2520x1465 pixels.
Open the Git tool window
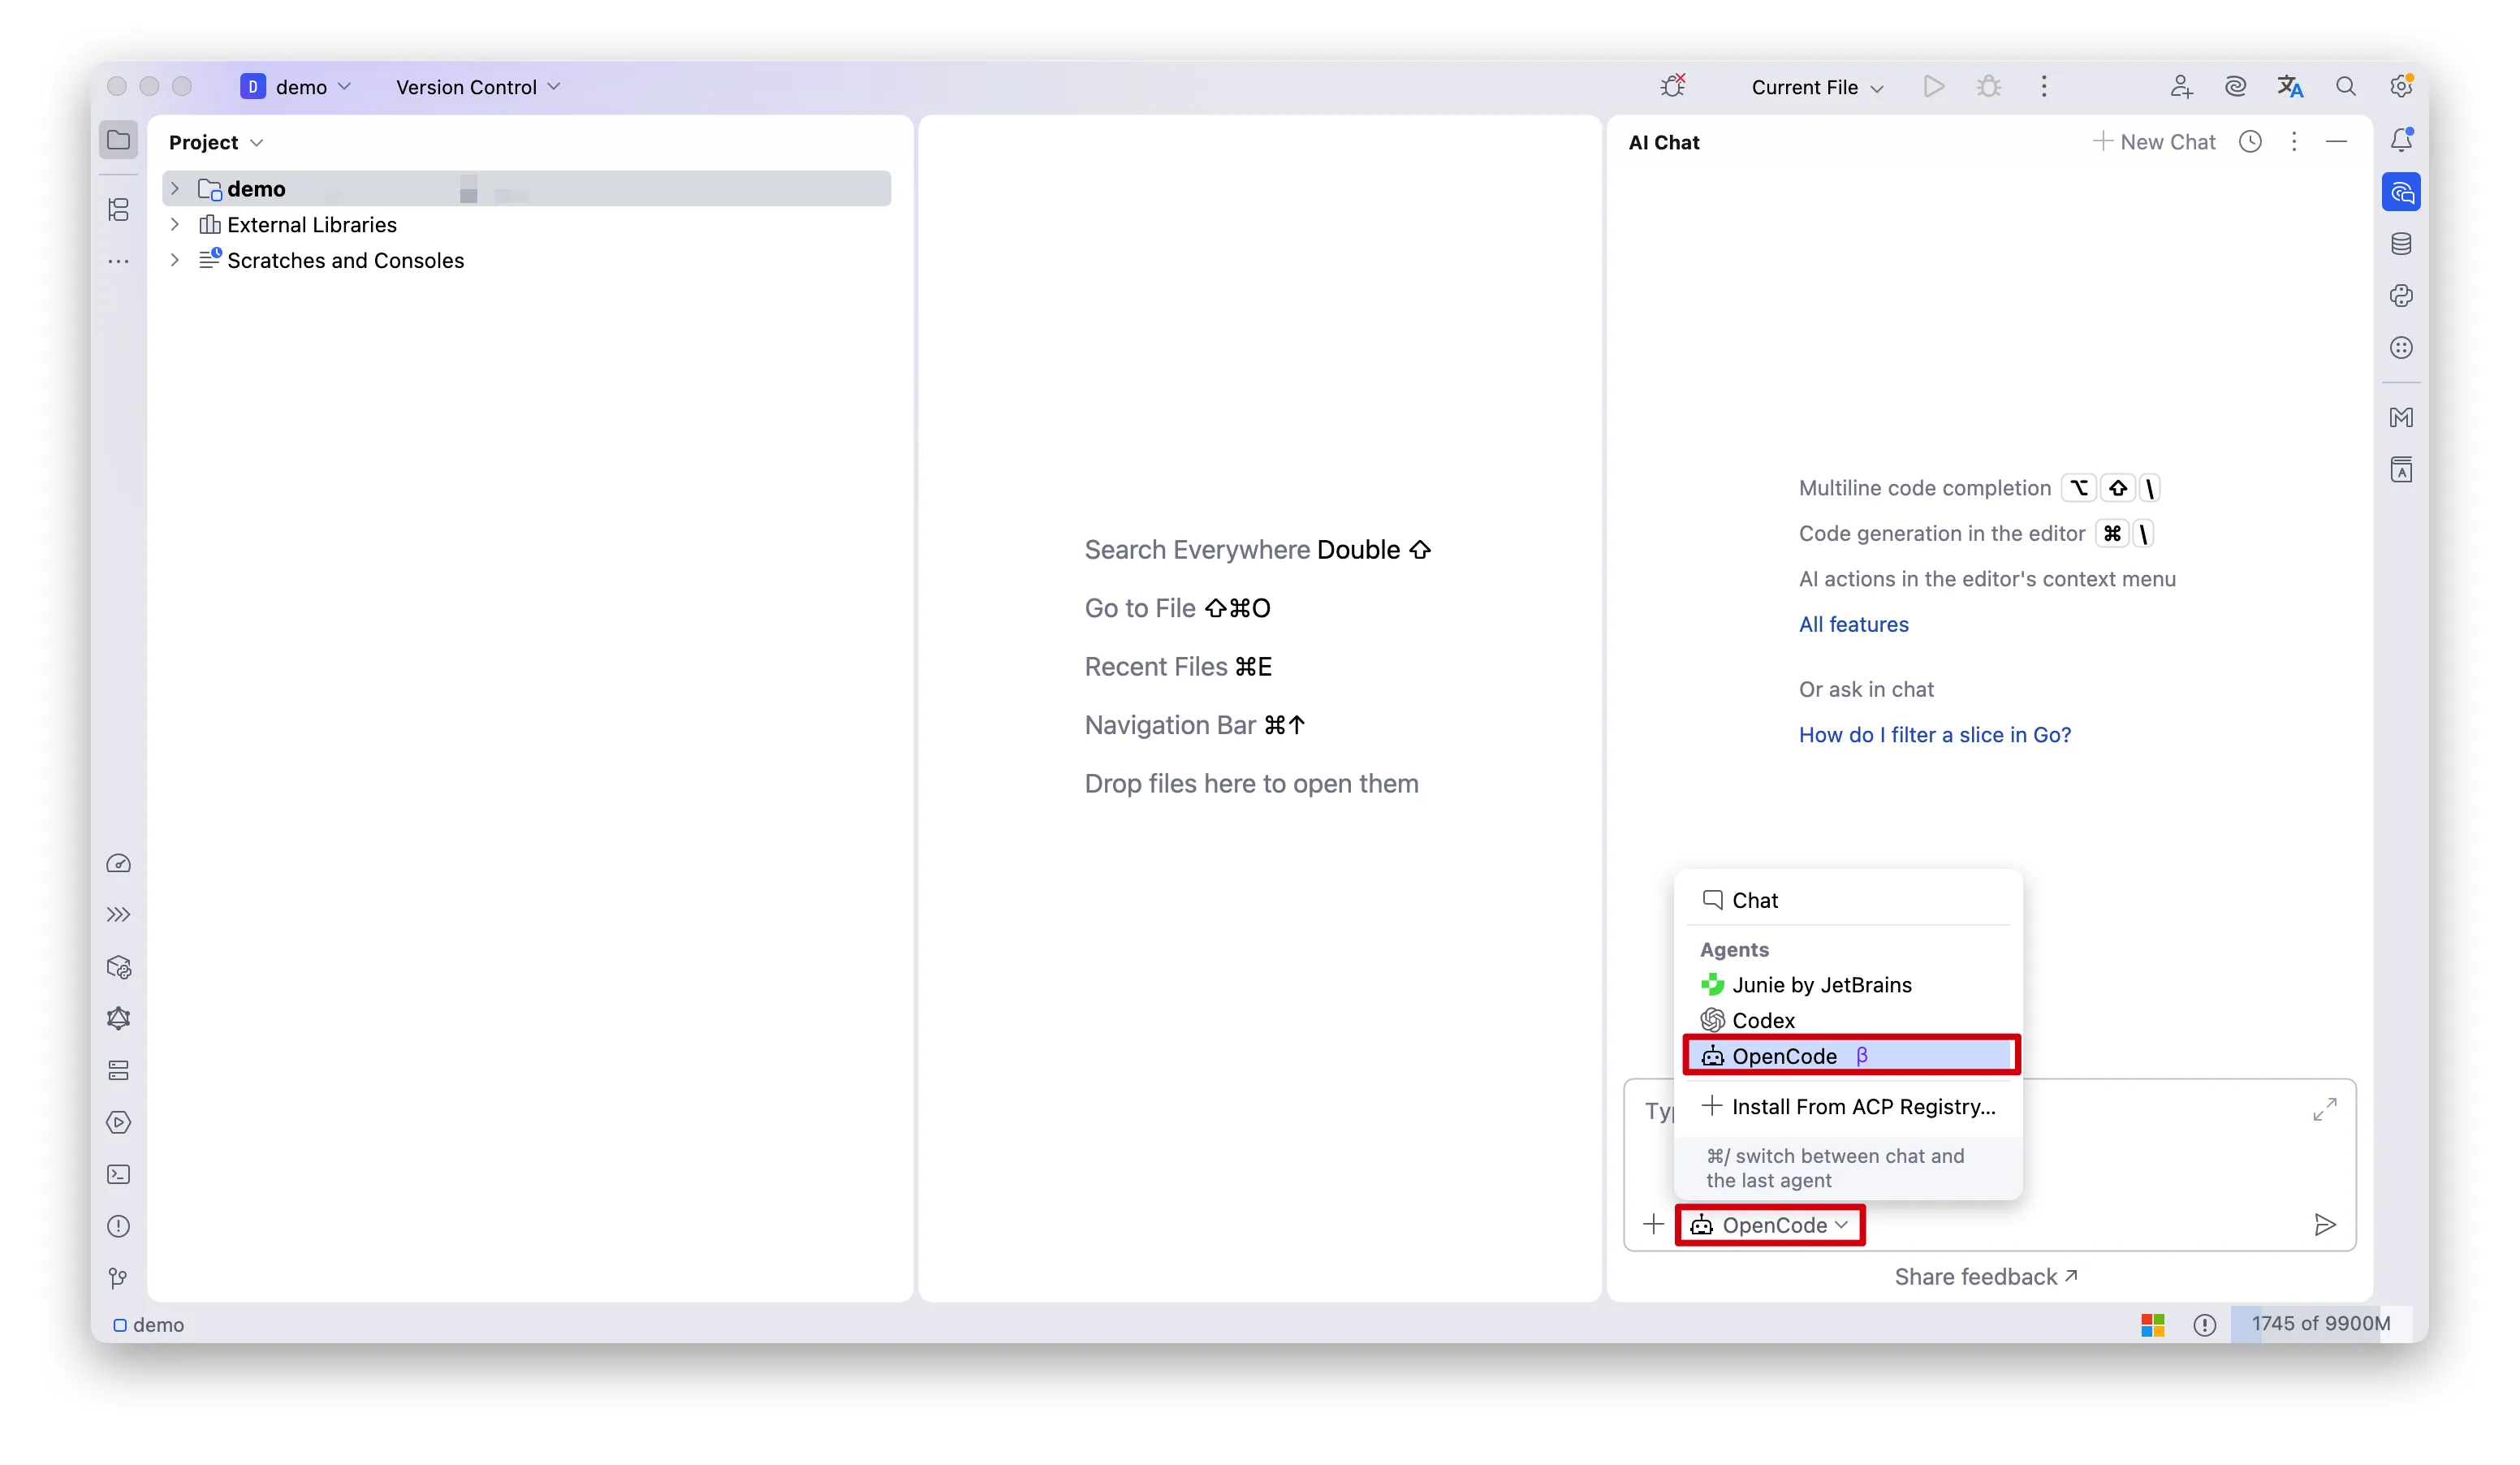coord(118,1278)
